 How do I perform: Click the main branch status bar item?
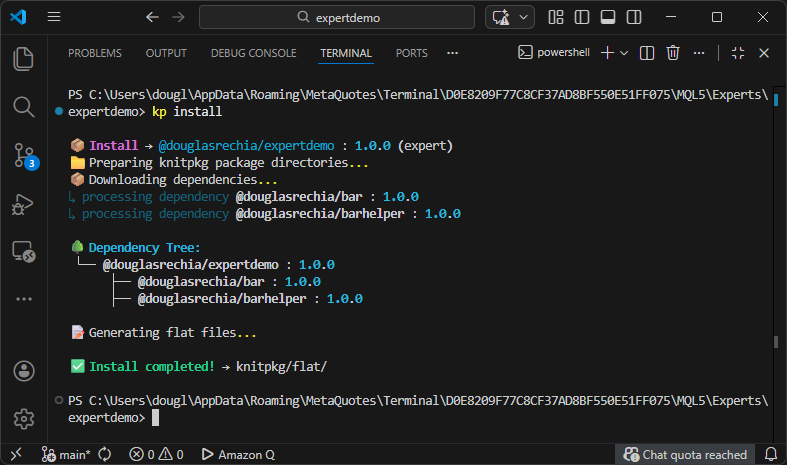tap(66, 454)
